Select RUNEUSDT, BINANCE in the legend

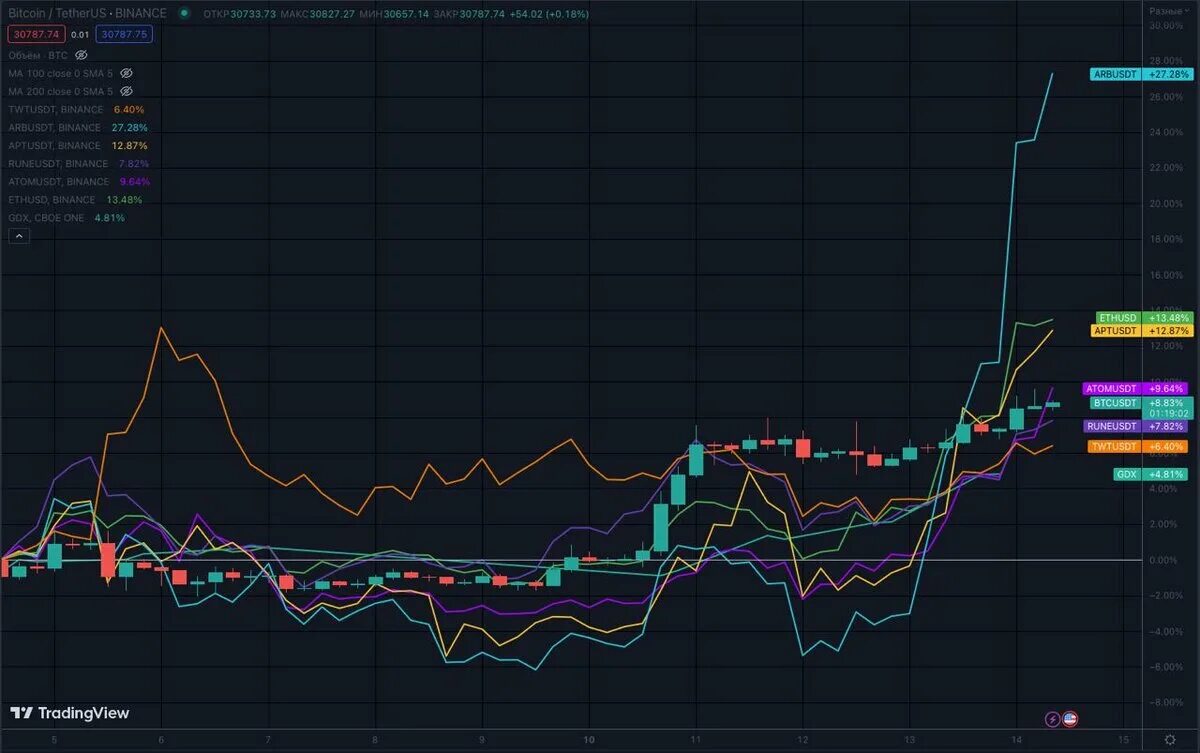point(58,163)
